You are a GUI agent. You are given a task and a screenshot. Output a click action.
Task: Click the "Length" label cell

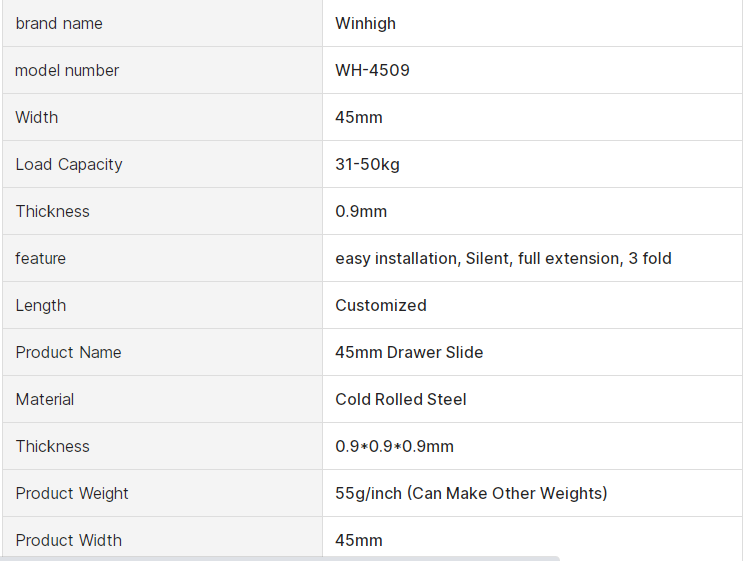[41, 305]
